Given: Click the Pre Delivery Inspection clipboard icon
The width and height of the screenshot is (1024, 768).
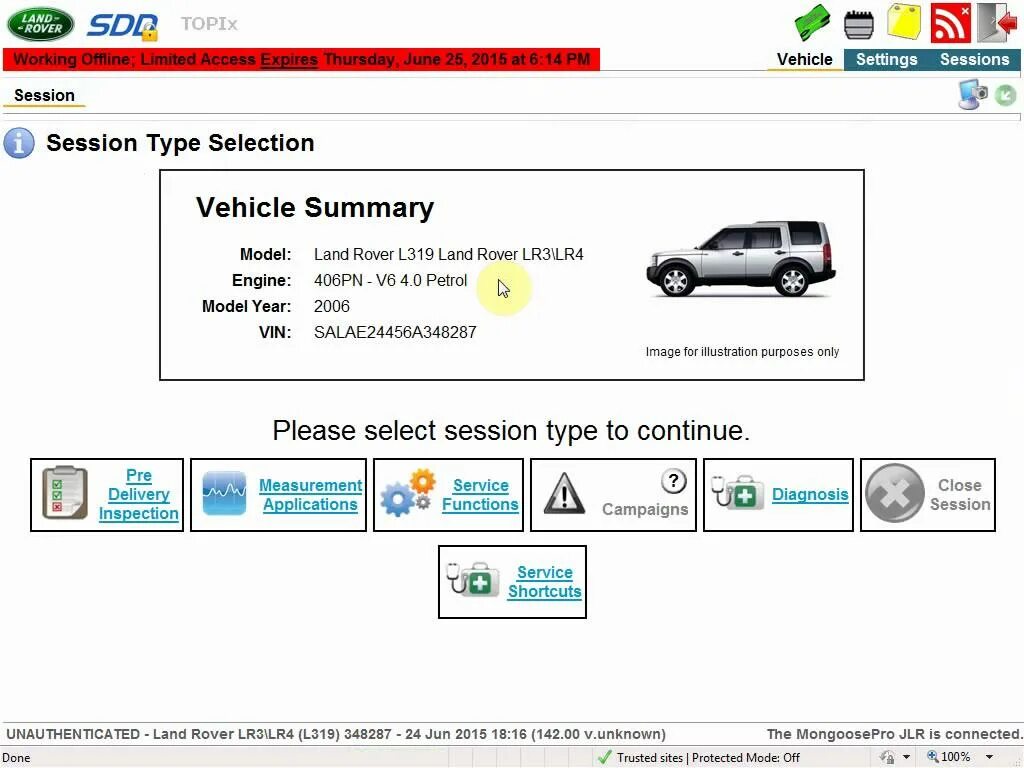Looking at the screenshot, I should 65,493.
